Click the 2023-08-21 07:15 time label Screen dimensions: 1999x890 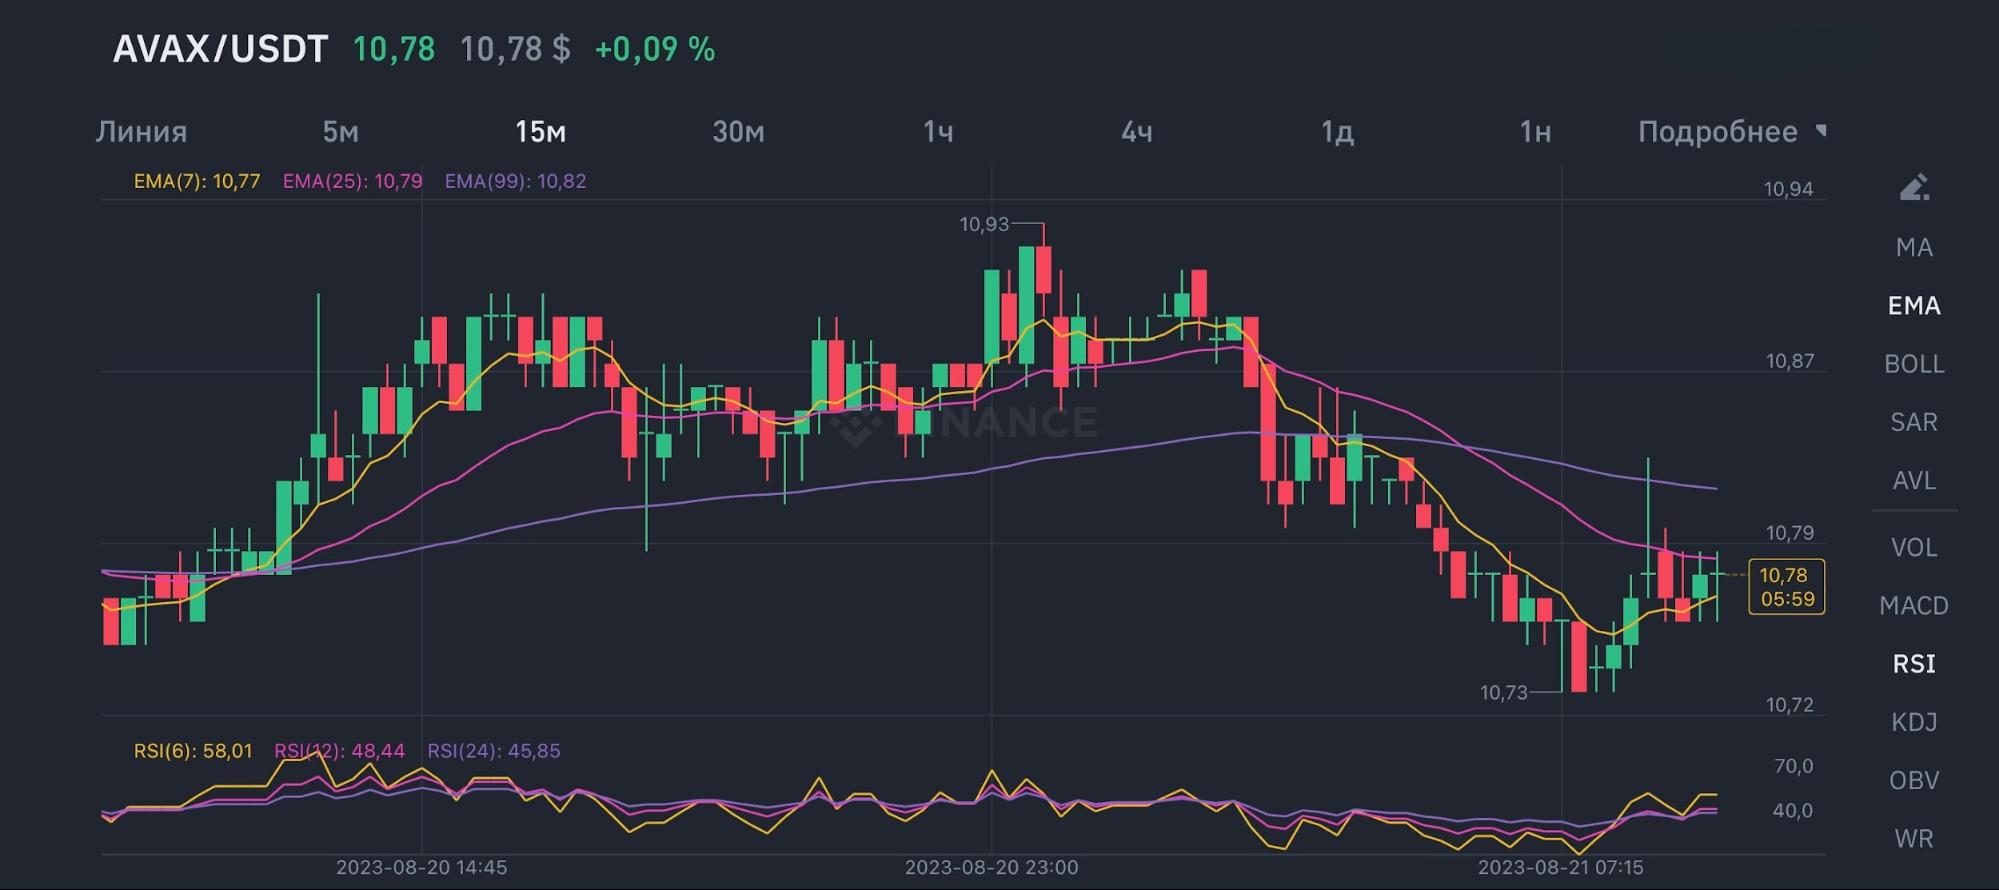point(1561,867)
